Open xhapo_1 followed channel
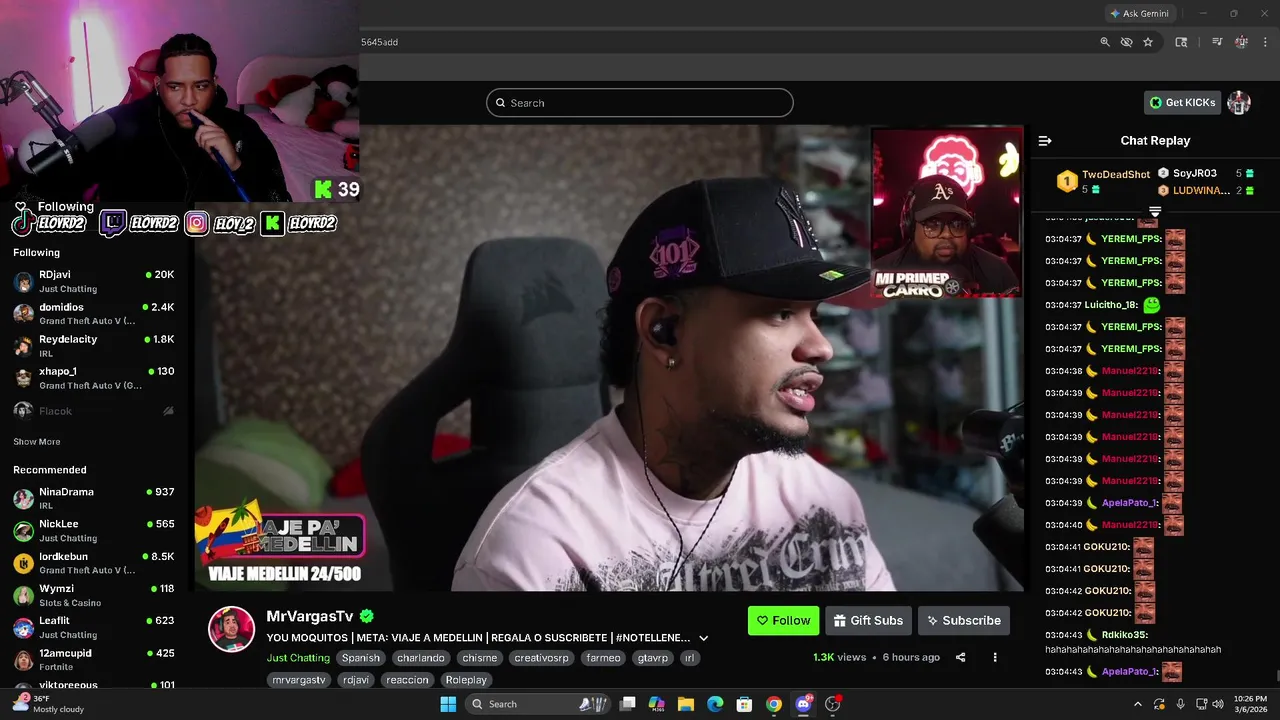Screen dimensions: 1280x720 (94, 377)
